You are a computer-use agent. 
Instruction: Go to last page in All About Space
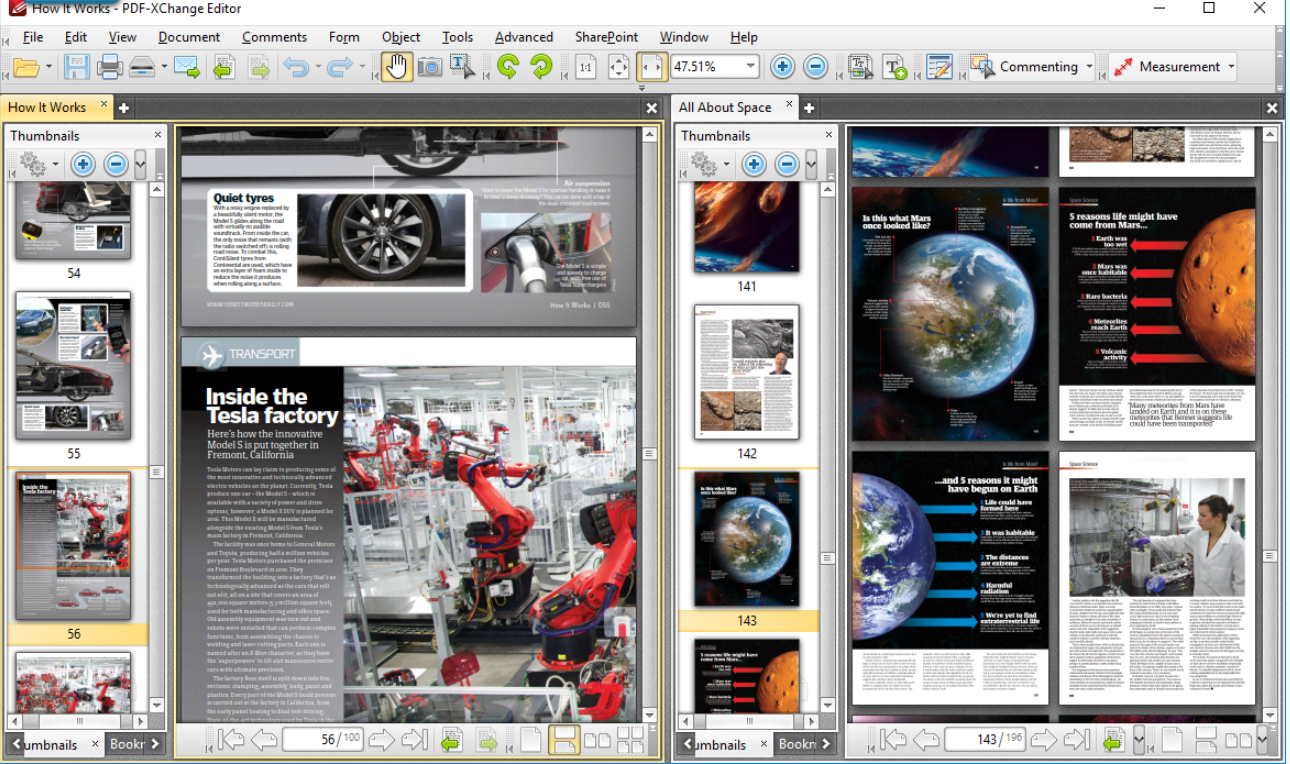coord(1076,740)
